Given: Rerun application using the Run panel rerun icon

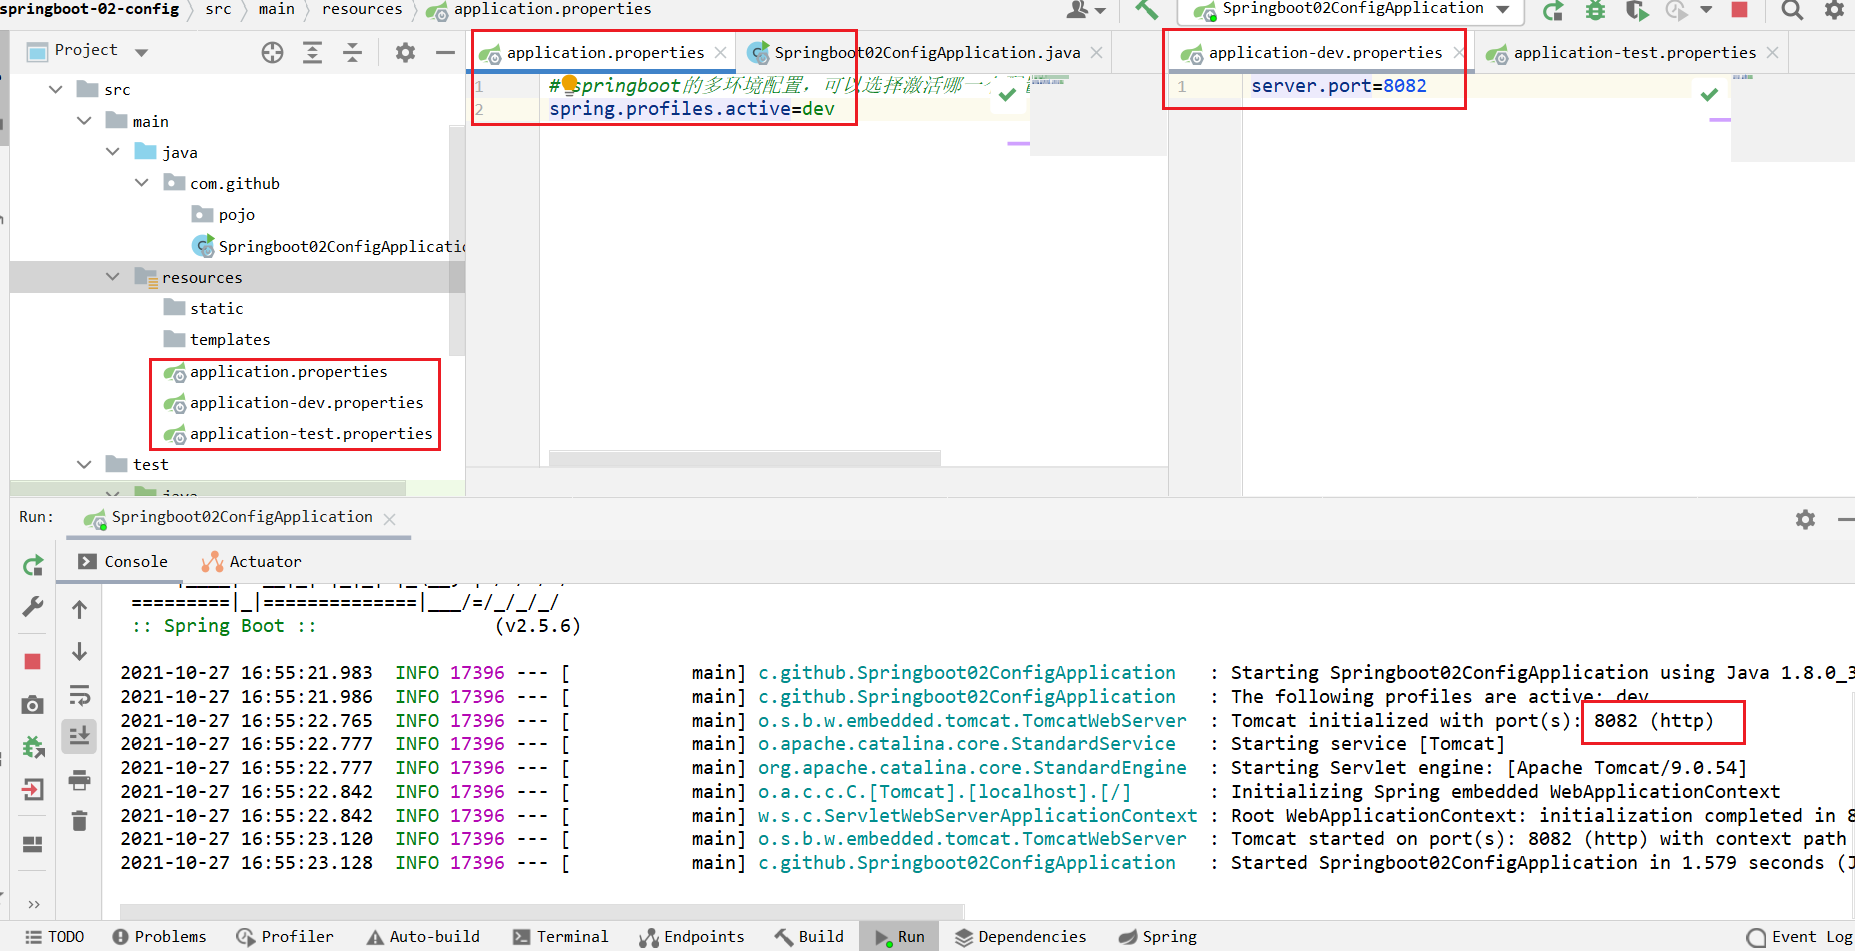Looking at the screenshot, I should [x=33, y=566].
